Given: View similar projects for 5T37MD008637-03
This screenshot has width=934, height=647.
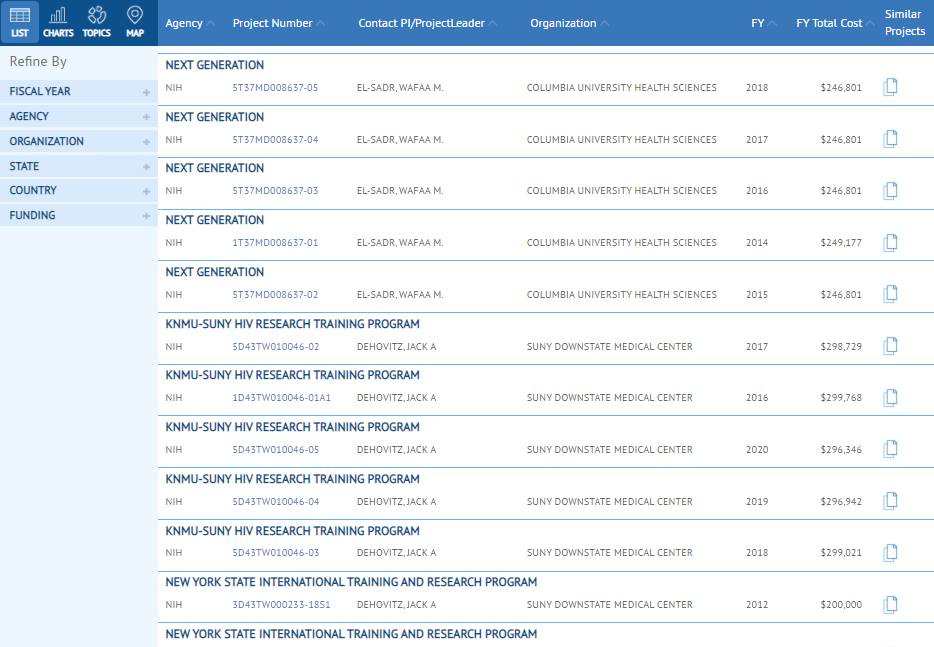Looking at the screenshot, I should [890, 191].
